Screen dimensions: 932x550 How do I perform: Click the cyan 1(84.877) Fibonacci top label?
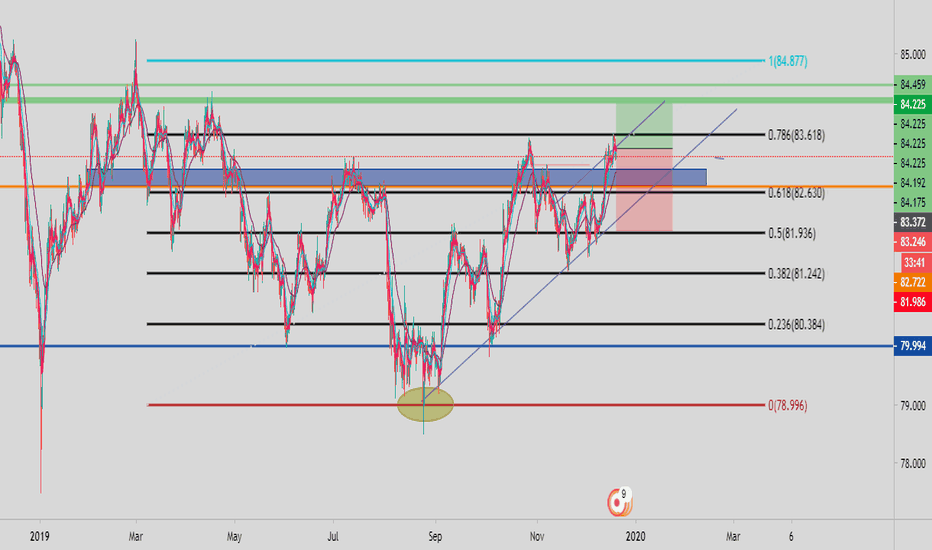787,61
